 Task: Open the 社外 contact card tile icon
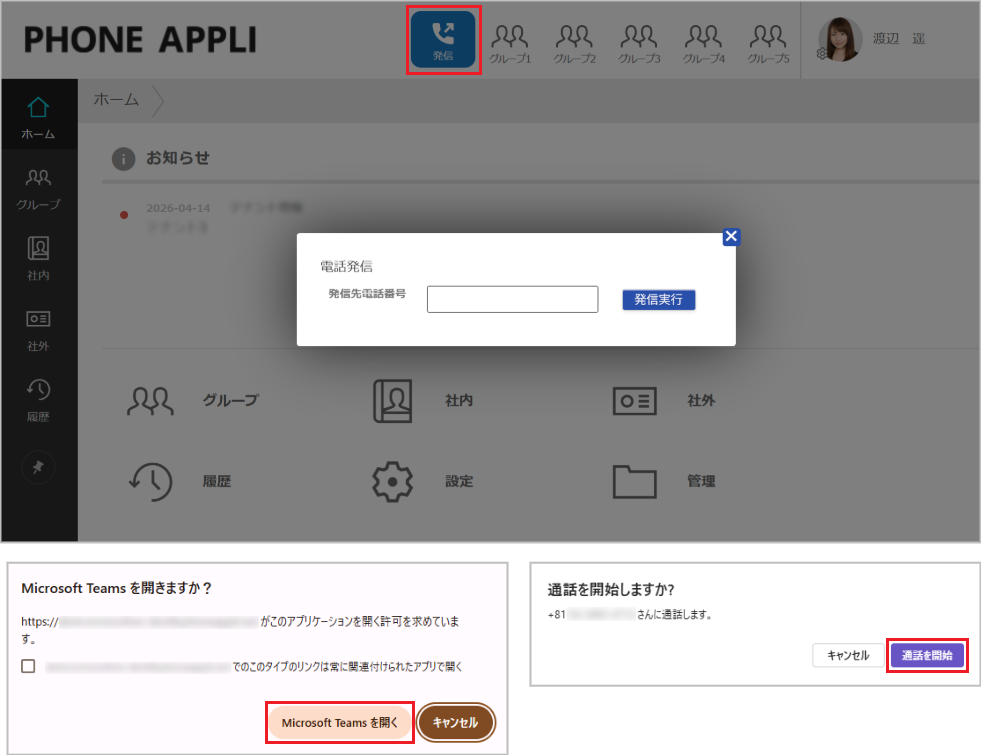(x=634, y=401)
